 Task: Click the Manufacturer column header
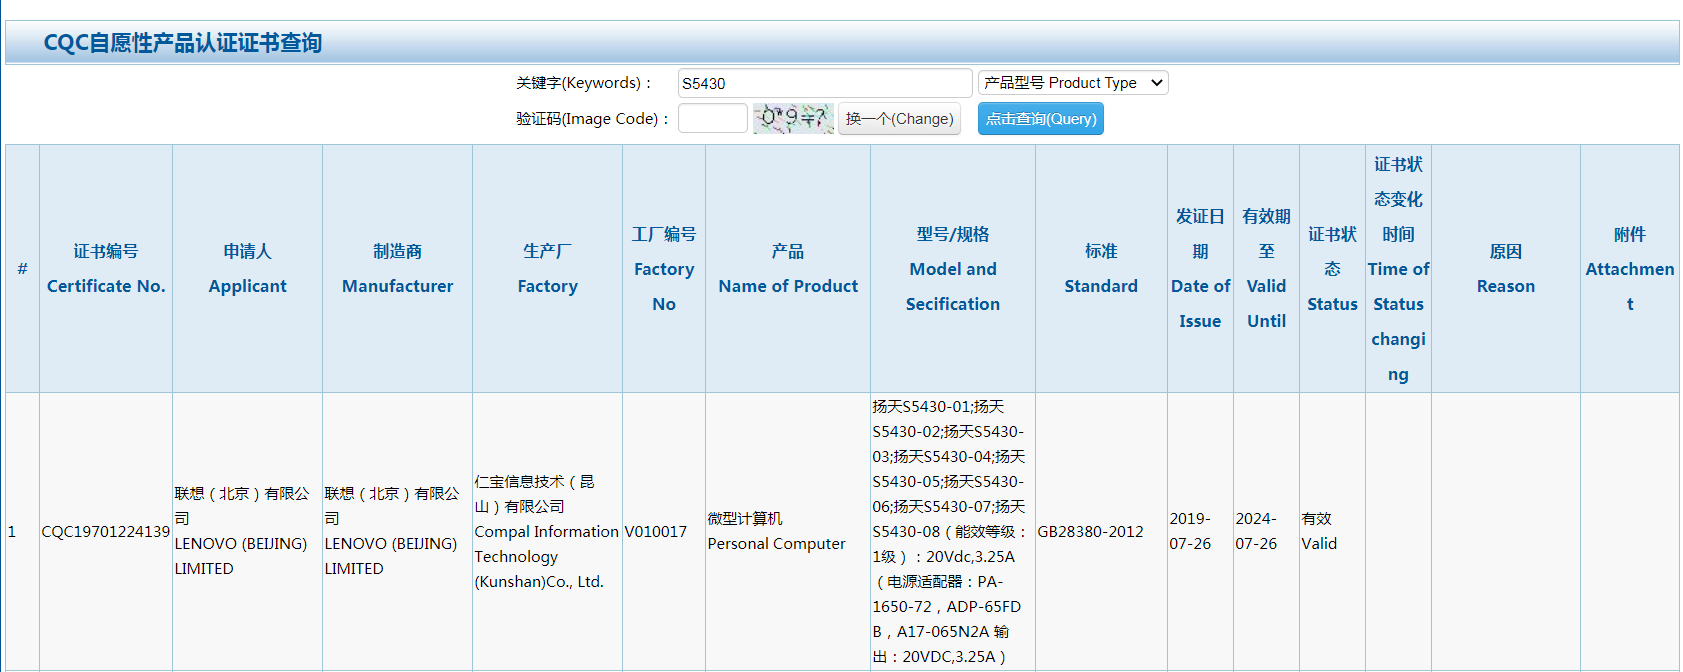point(397,268)
